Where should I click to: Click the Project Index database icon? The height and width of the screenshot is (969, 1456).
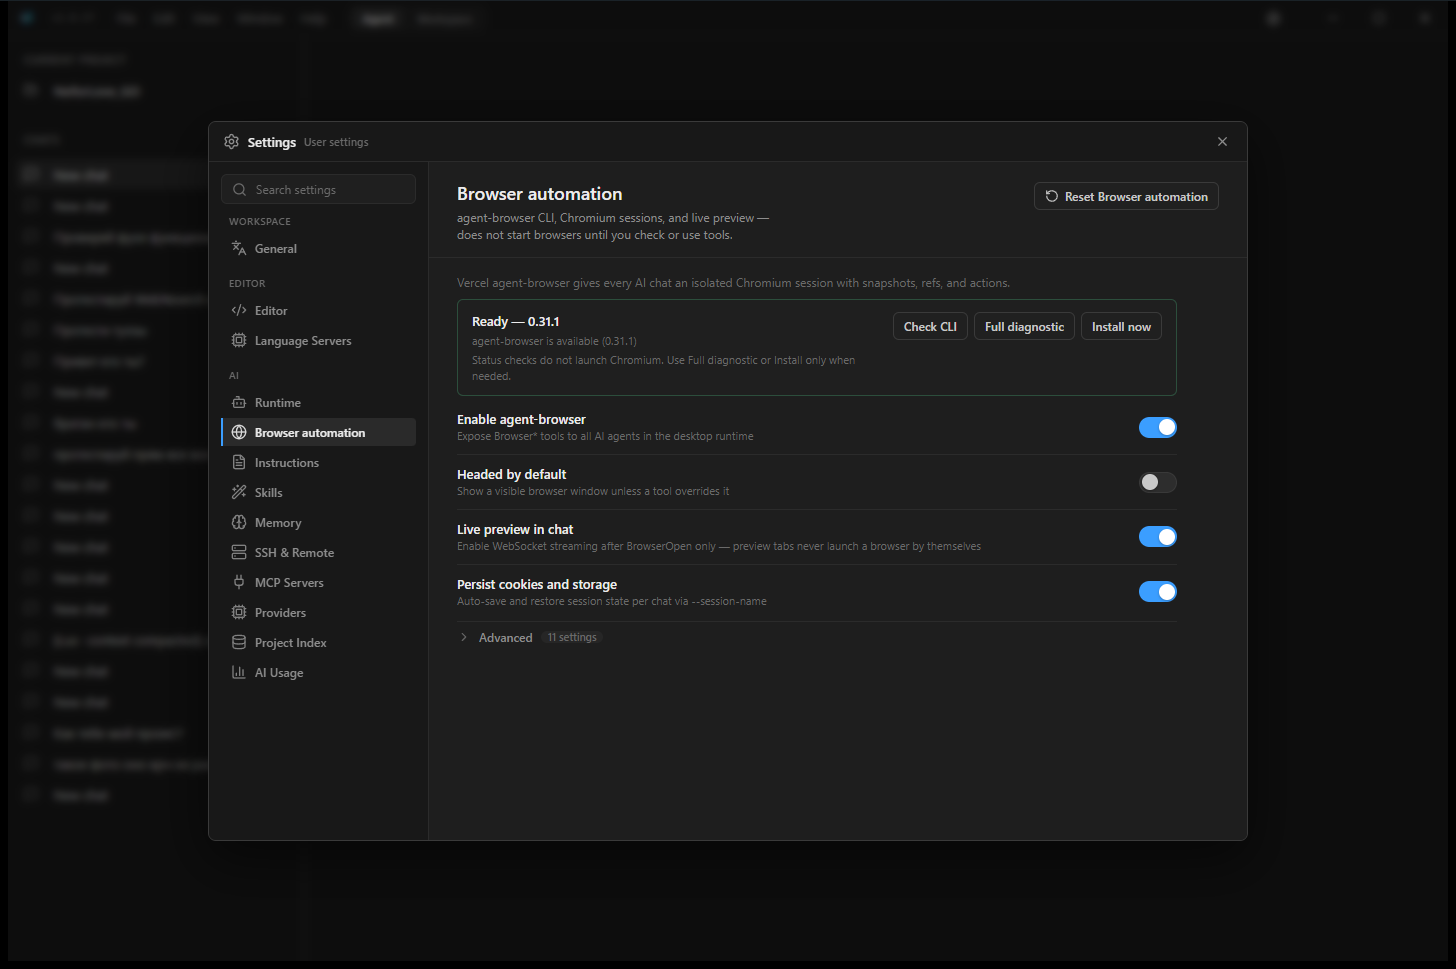[x=239, y=643]
